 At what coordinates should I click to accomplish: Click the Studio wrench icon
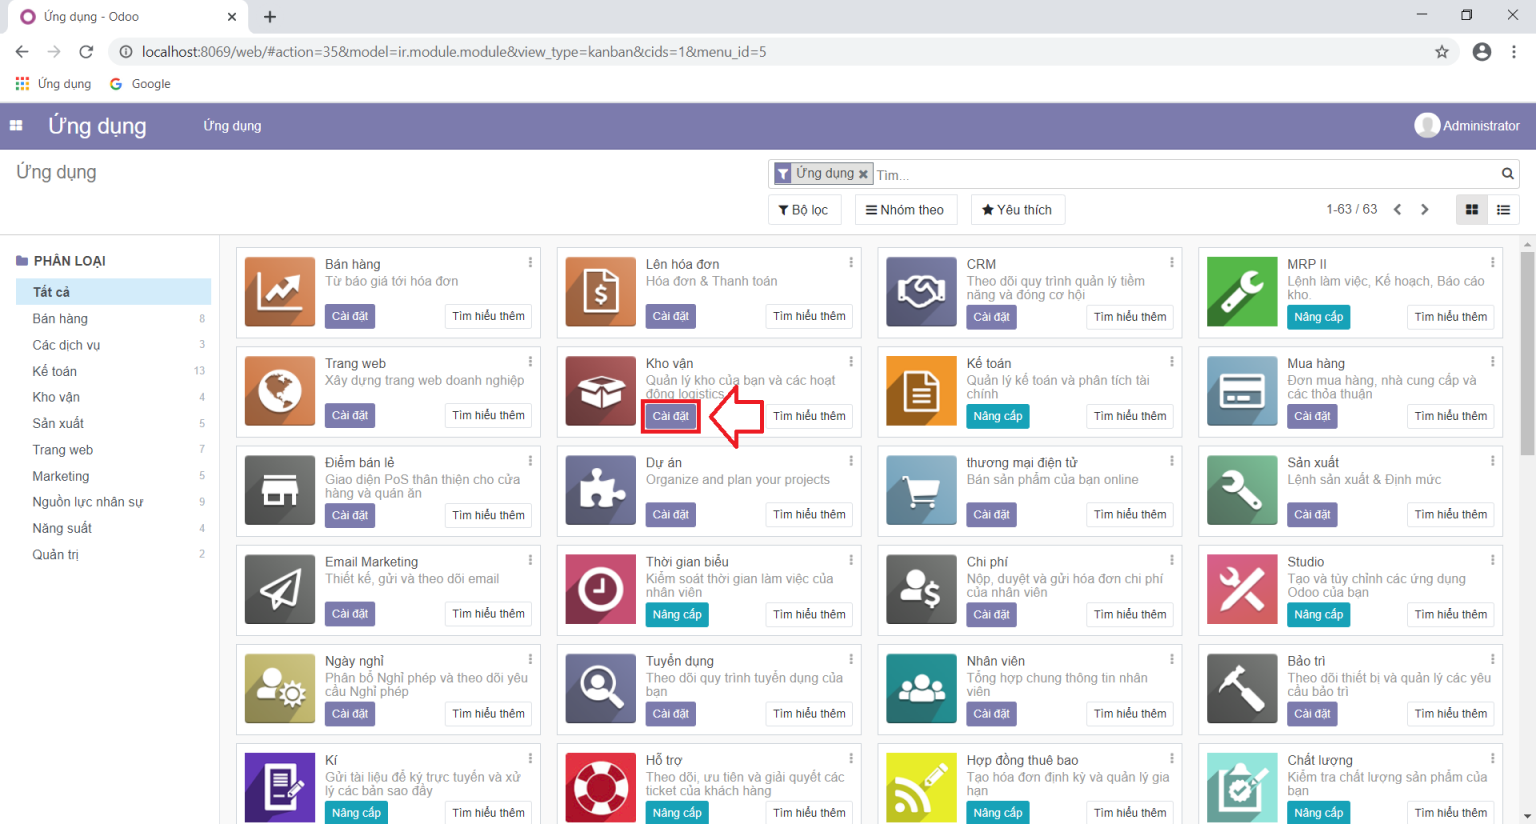(1242, 589)
